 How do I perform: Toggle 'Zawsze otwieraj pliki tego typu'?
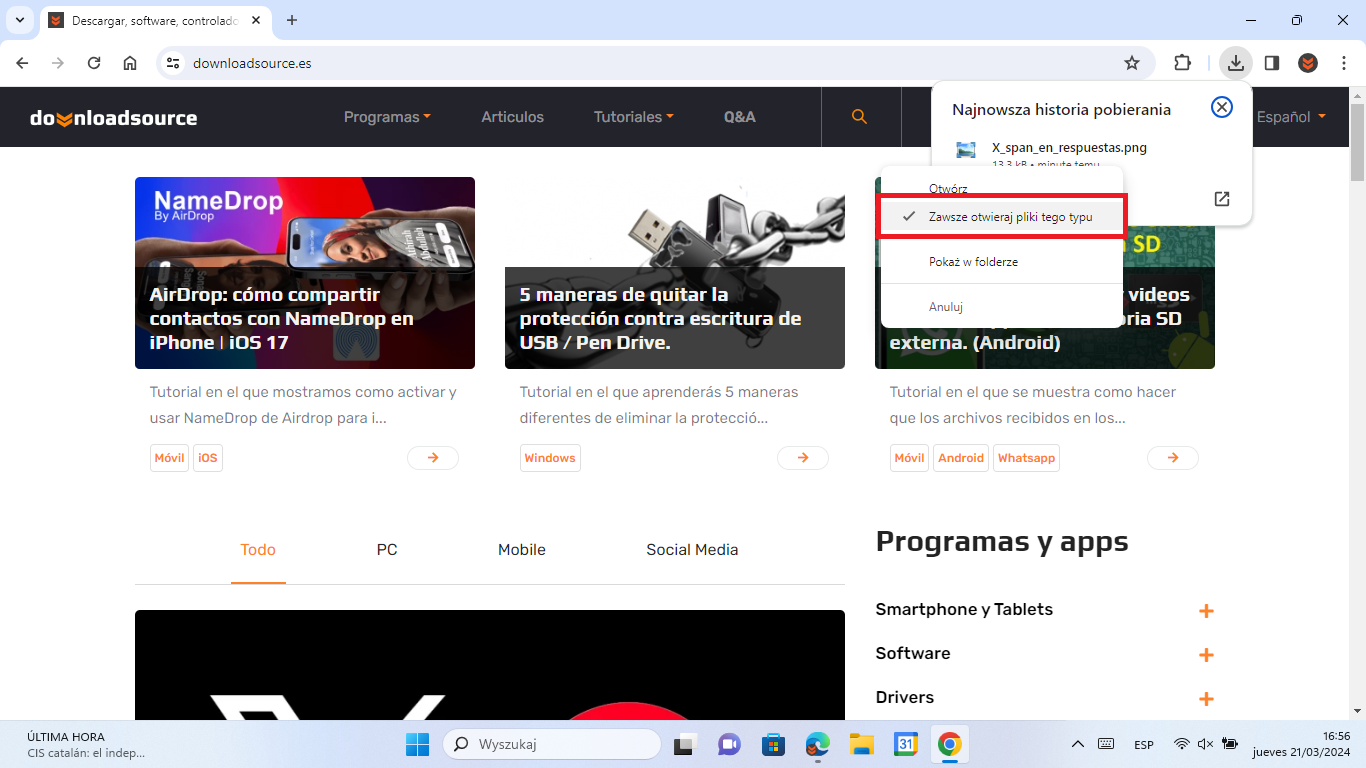click(x=1003, y=216)
